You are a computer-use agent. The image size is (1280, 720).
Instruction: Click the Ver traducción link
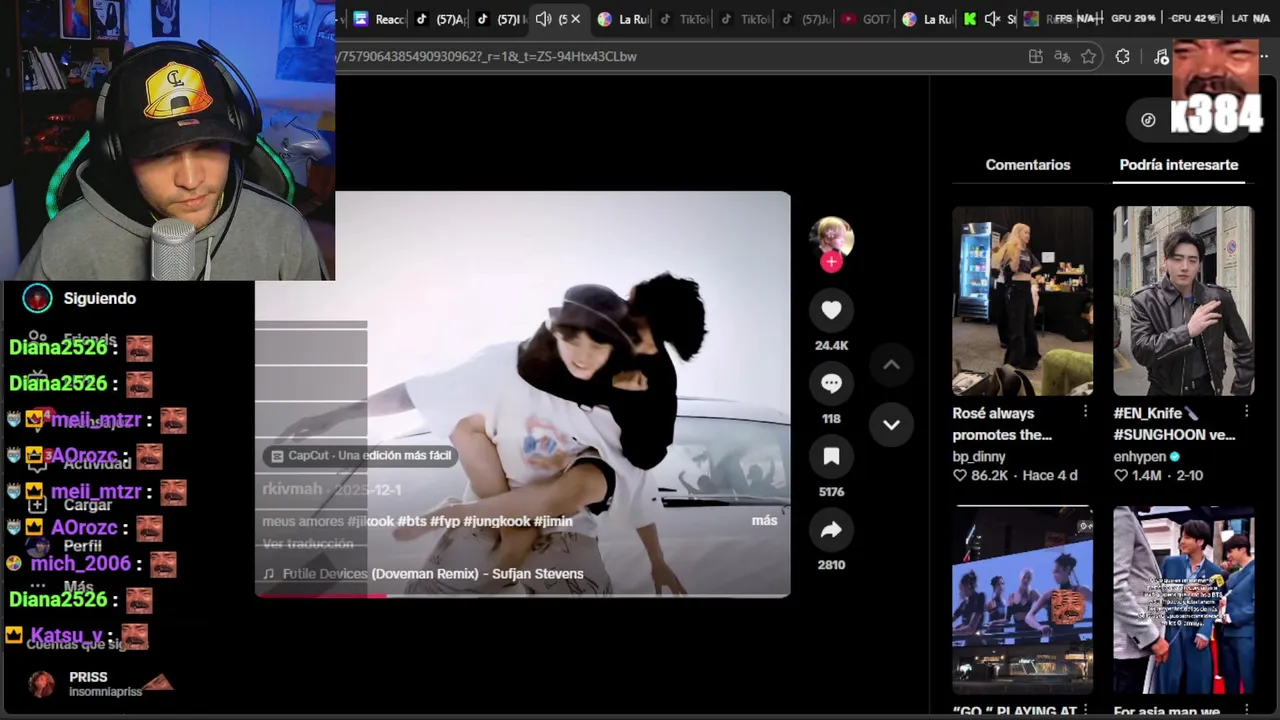point(308,544)
